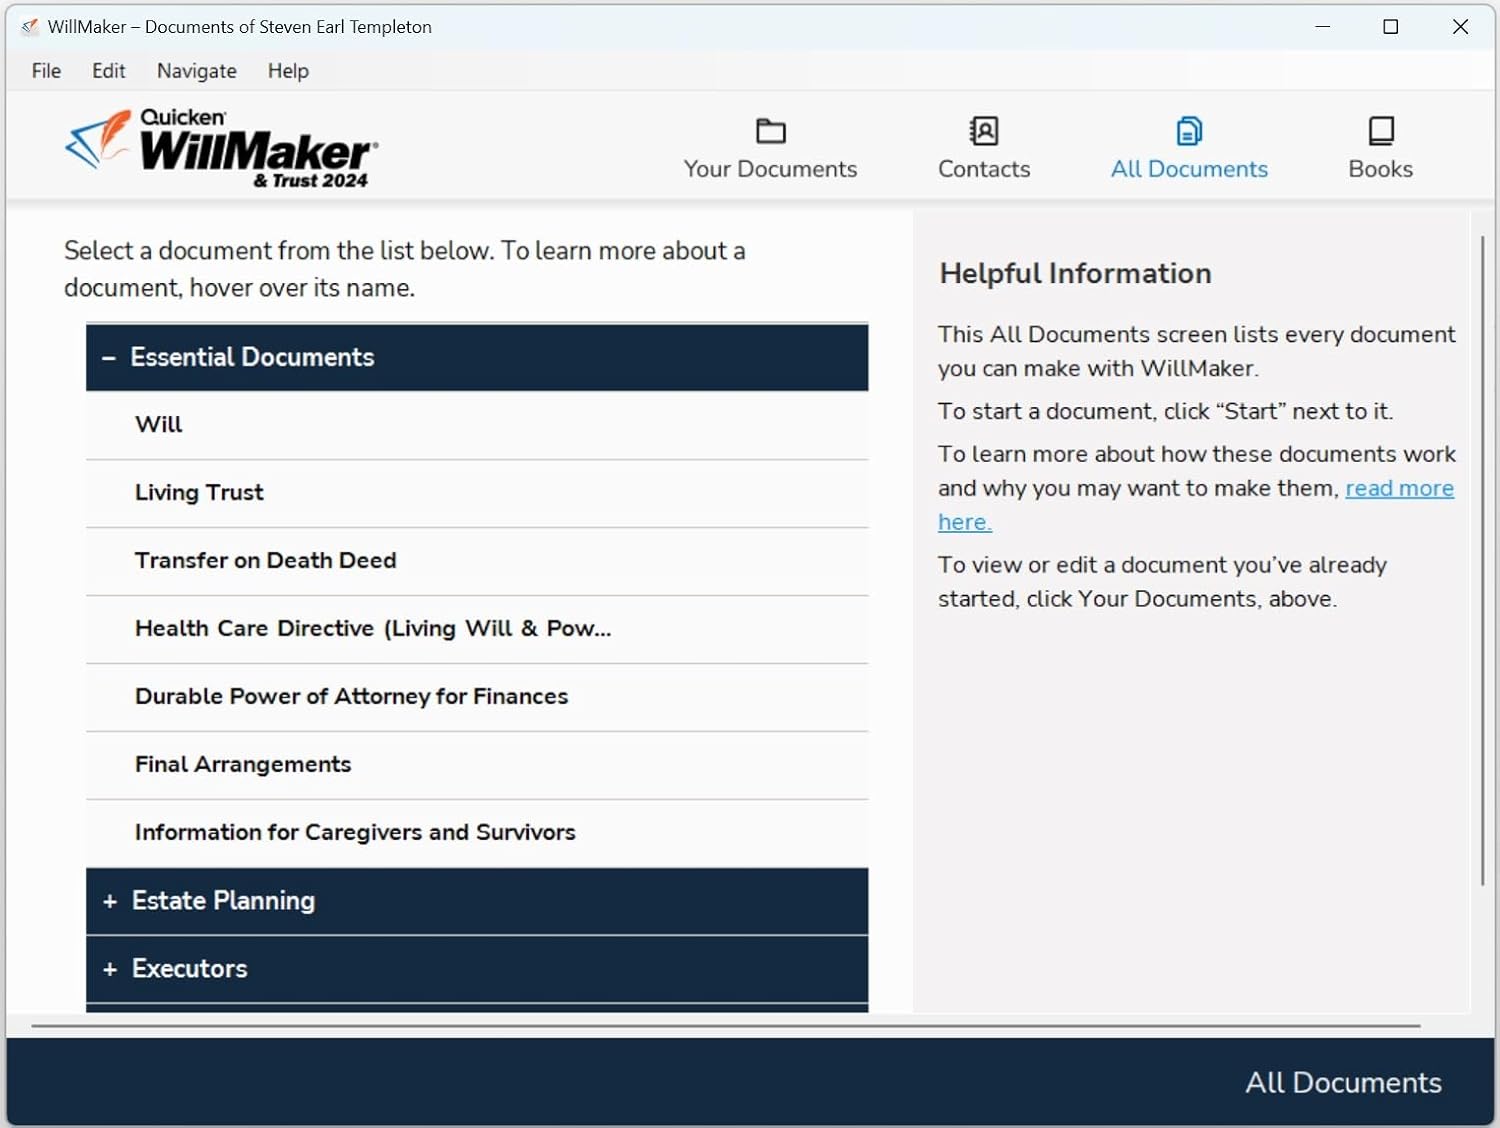Maximize the WillMaker window
Screen dimensions: 1500x1128
(1390, 27)
